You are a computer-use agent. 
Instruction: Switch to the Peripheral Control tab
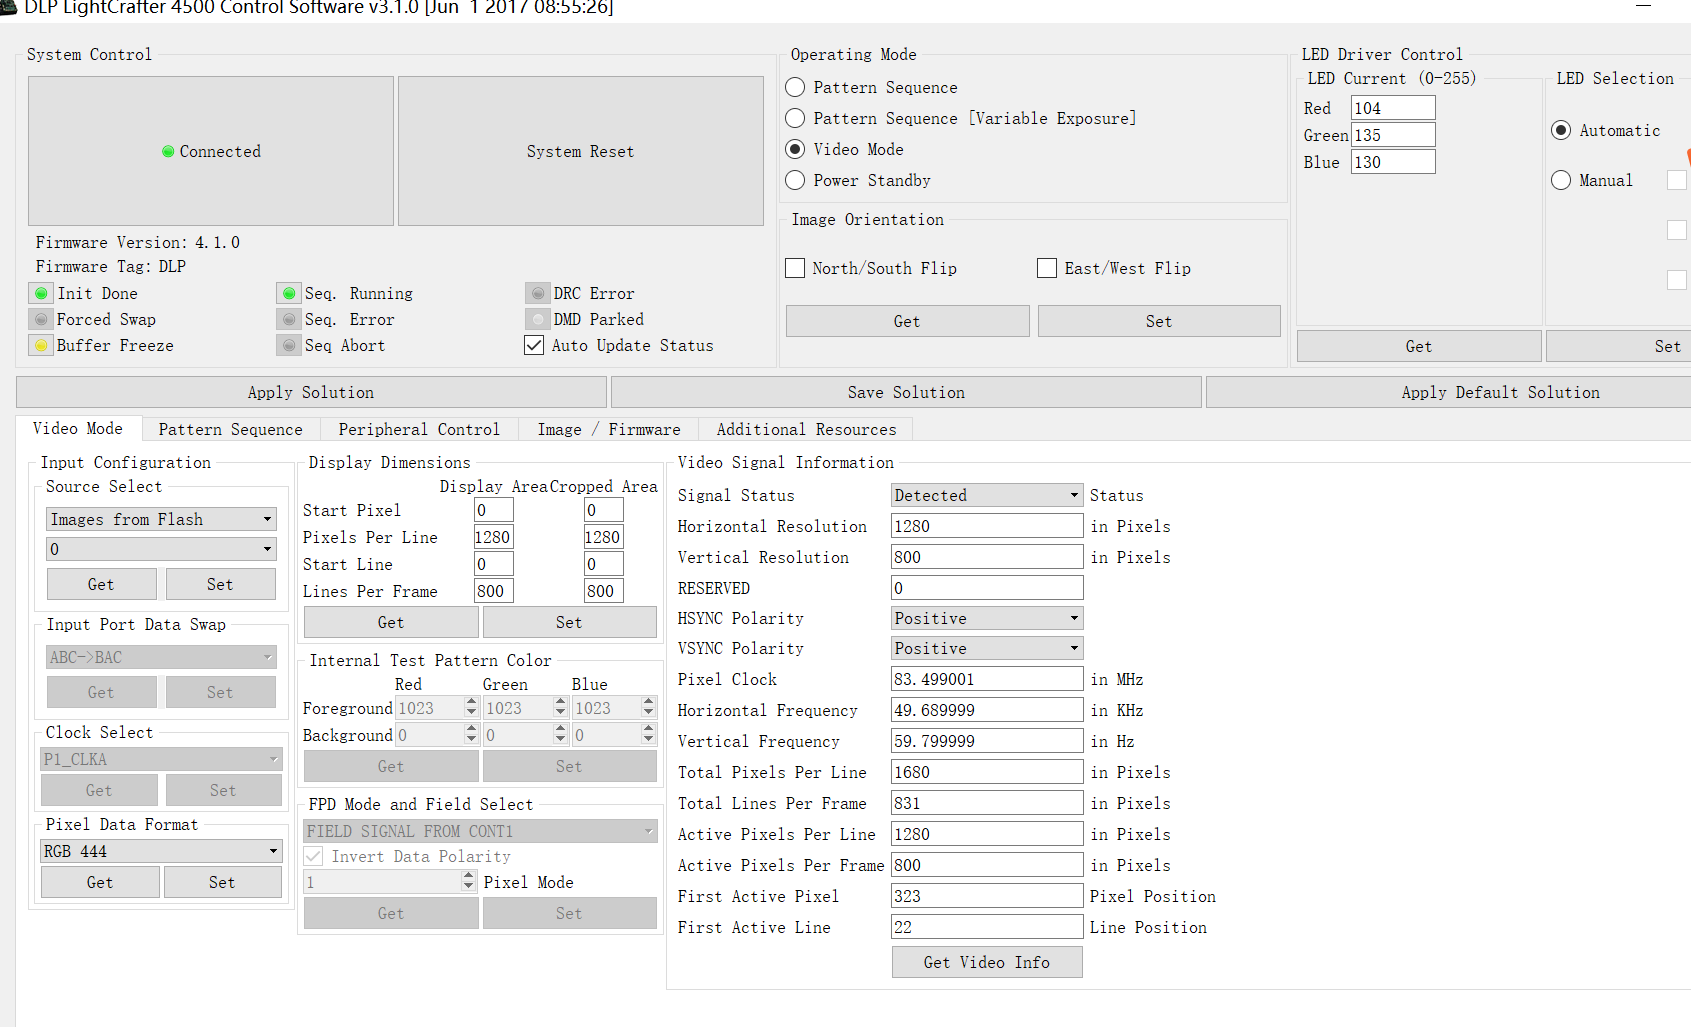click(x=418, y=429)
